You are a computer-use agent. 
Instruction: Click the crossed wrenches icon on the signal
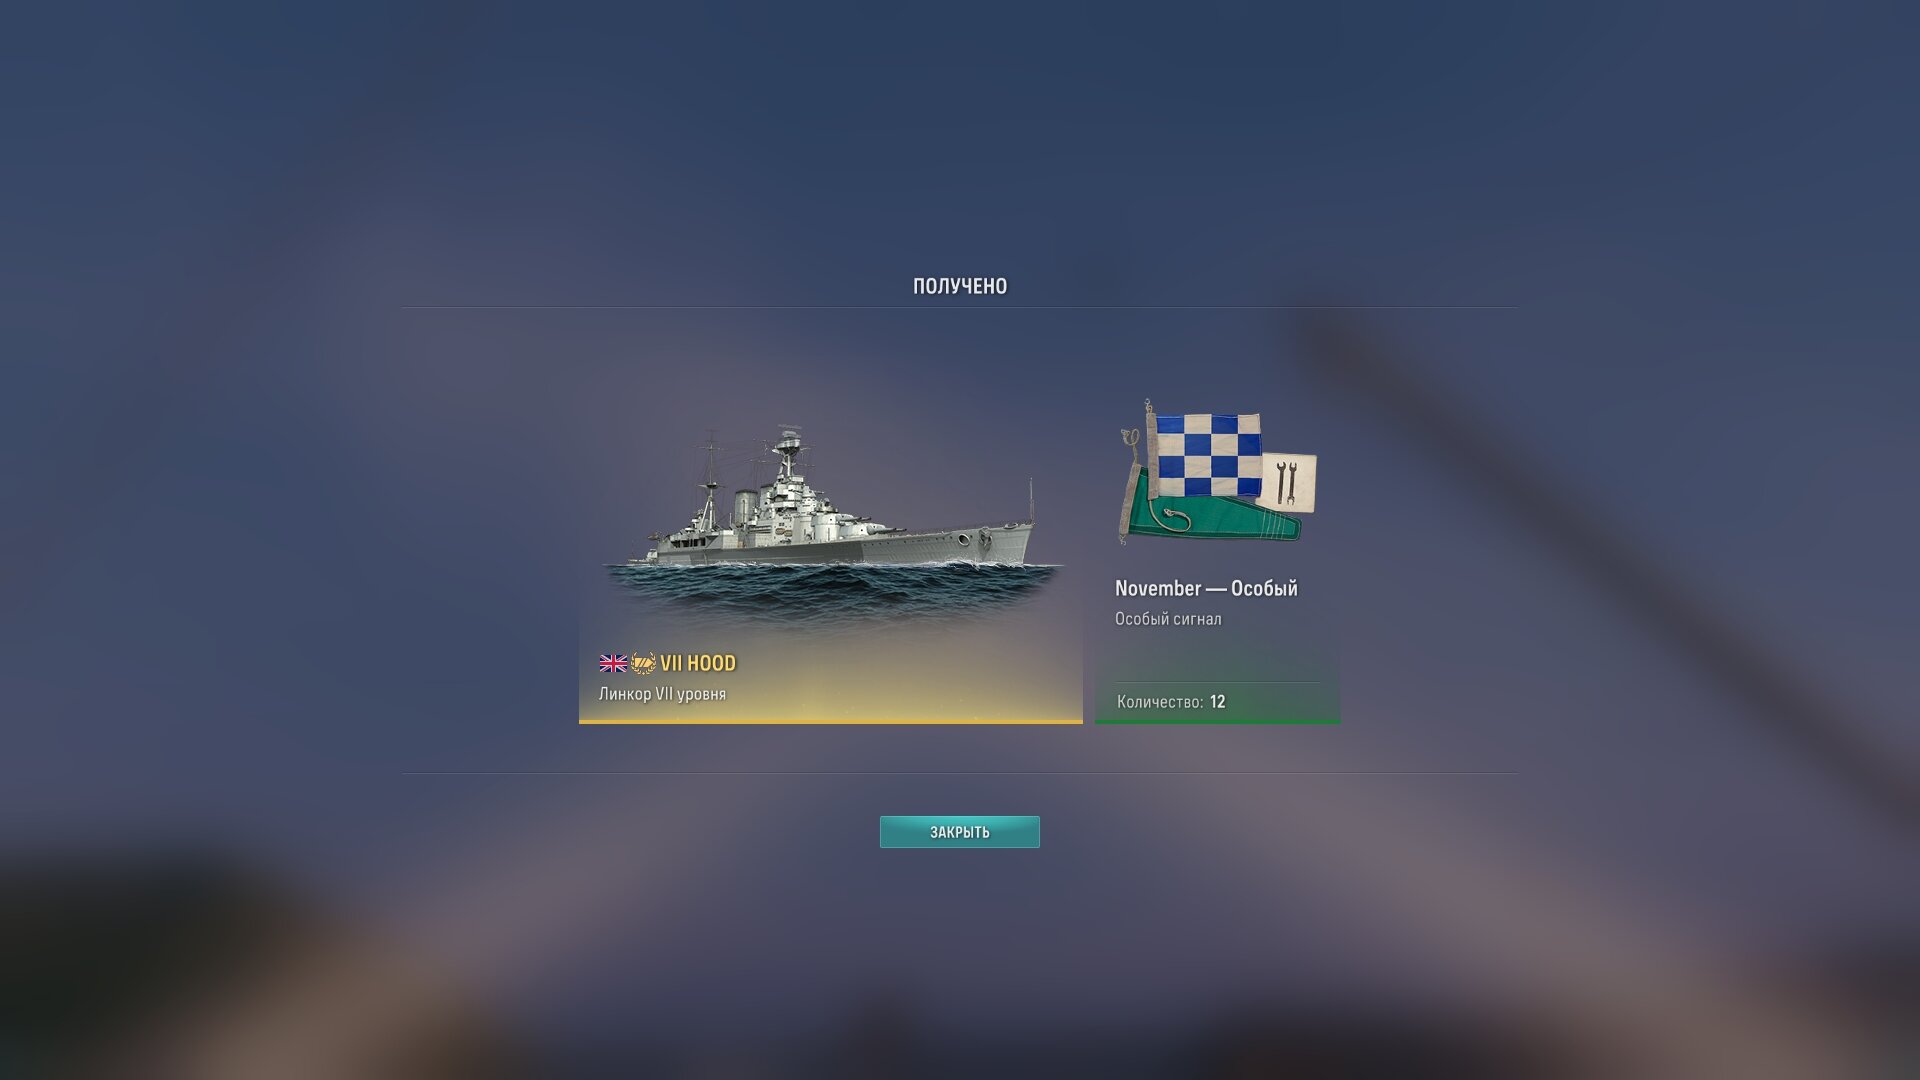tap(1286, 481)
